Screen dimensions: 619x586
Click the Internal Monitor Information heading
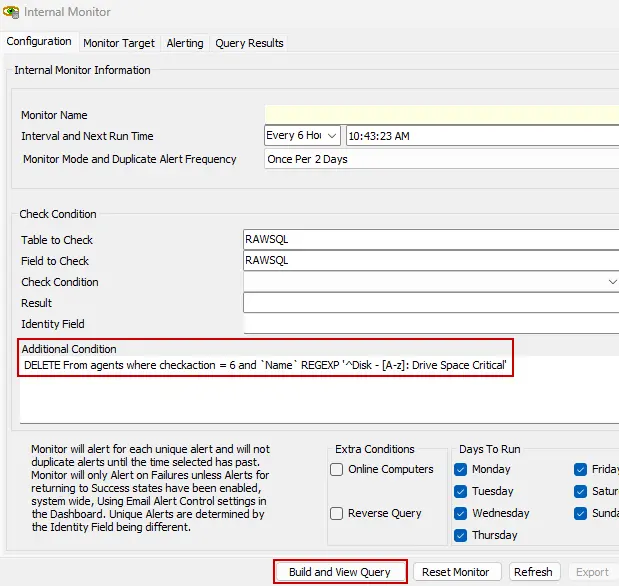click(x=83, y=70)
